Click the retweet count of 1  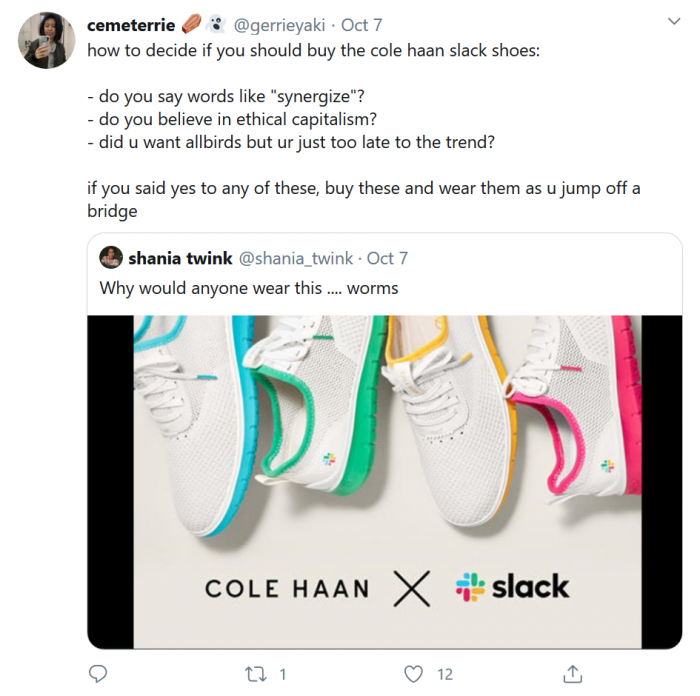click(283, 674)
